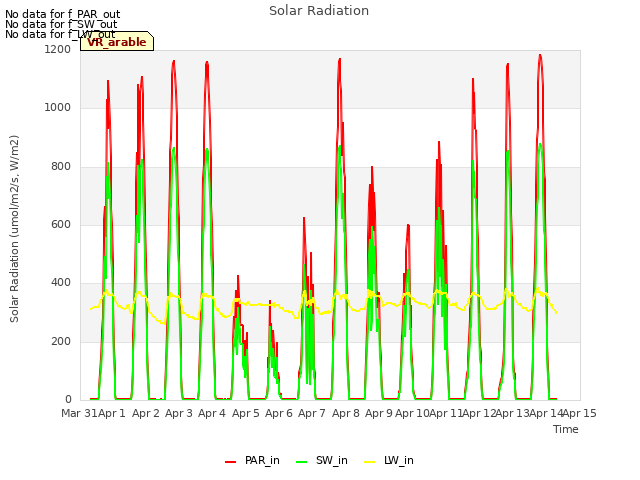
Task: Click the Time x-axis label
Action: (565, 429)
